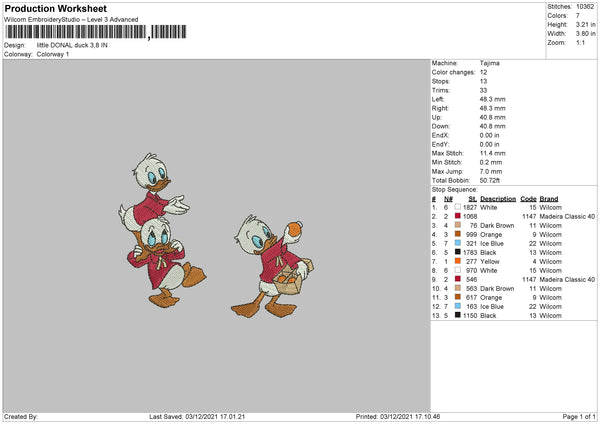Click the 'Left:' measurement label

pyautogui.click(x=438, y=99)
